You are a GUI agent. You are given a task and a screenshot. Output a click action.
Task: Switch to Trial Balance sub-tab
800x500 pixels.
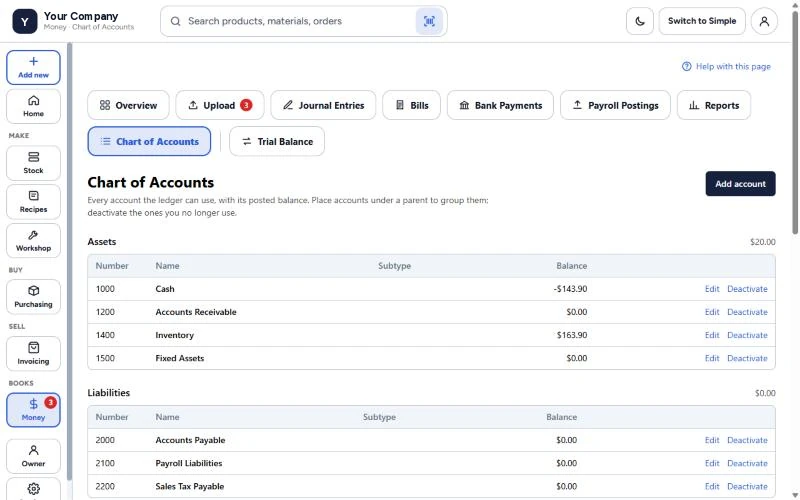(277, 141)
